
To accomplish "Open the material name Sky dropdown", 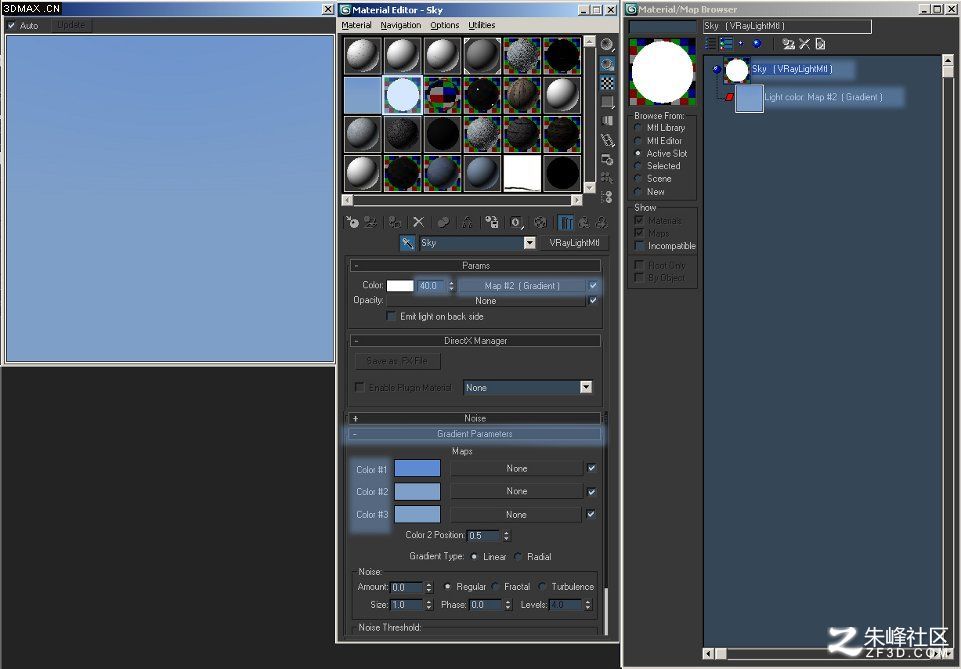I will [x=530, y=243].
